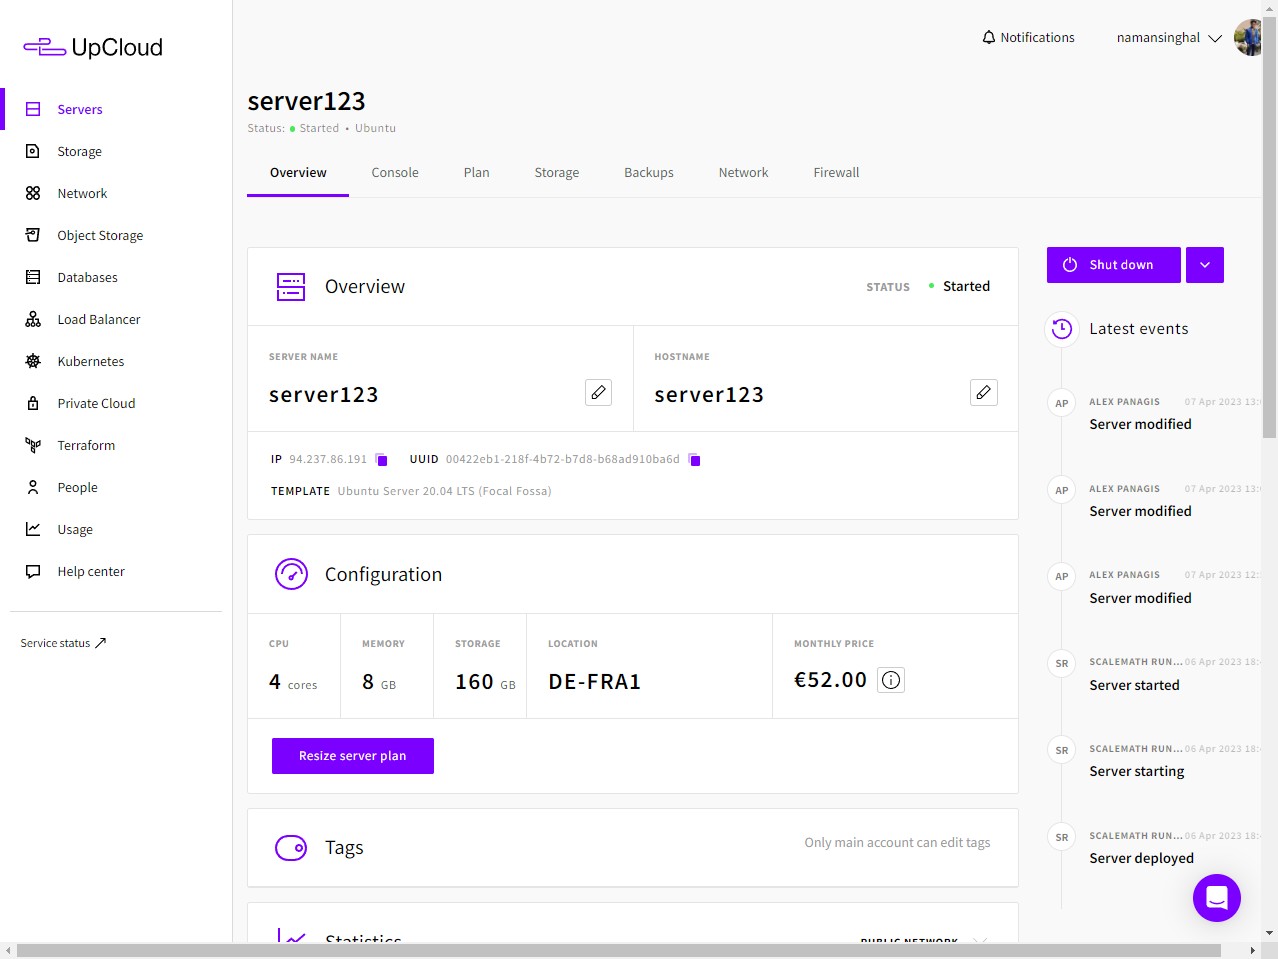
Task: Open the Service status link
Action: click(63, 643)
